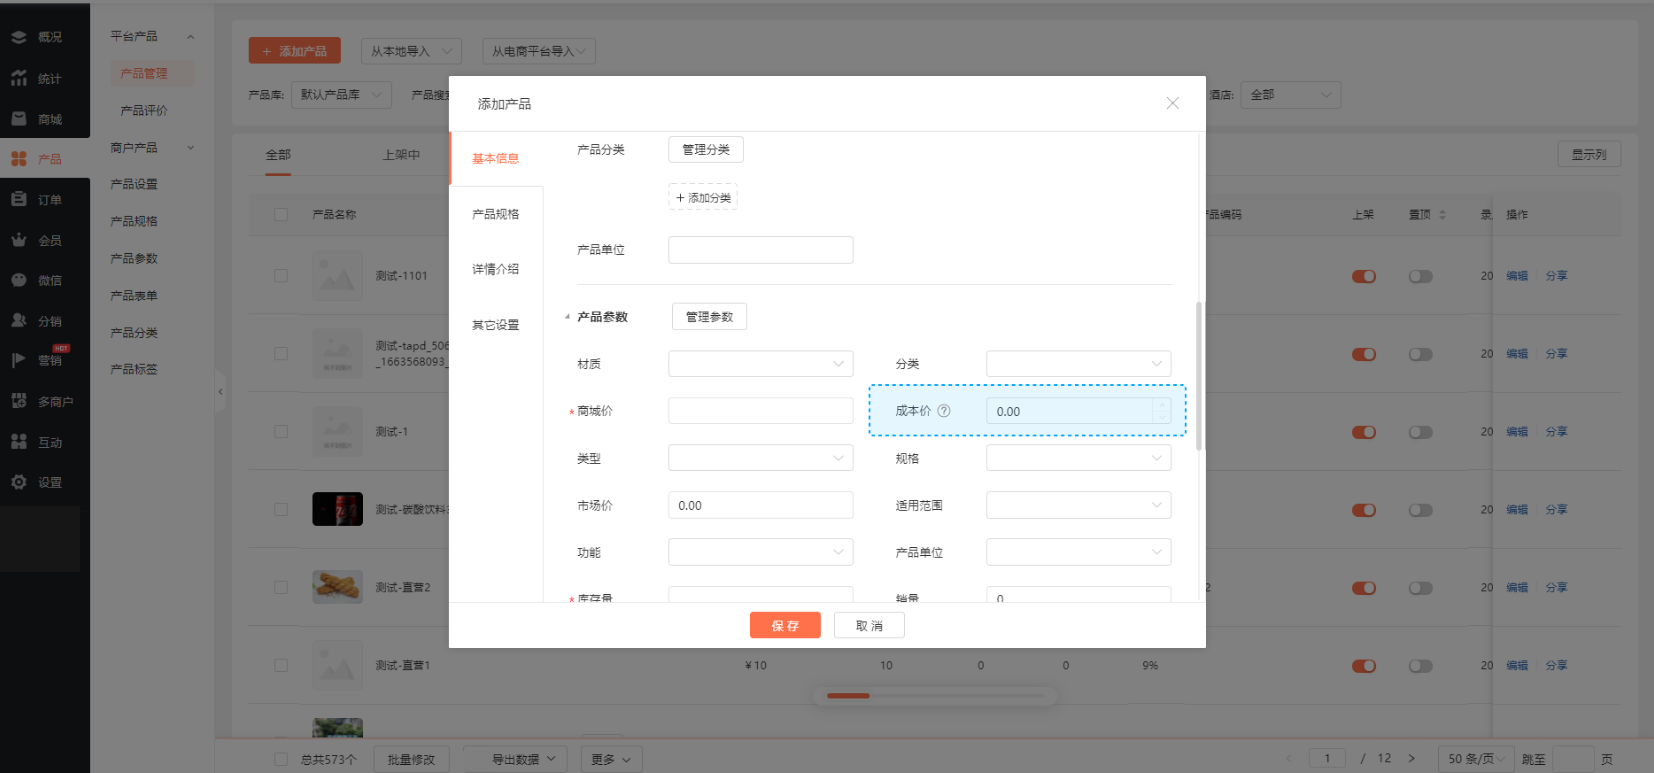
Task: Open 产品评价 in the submenu
Action: coord(144,110)
